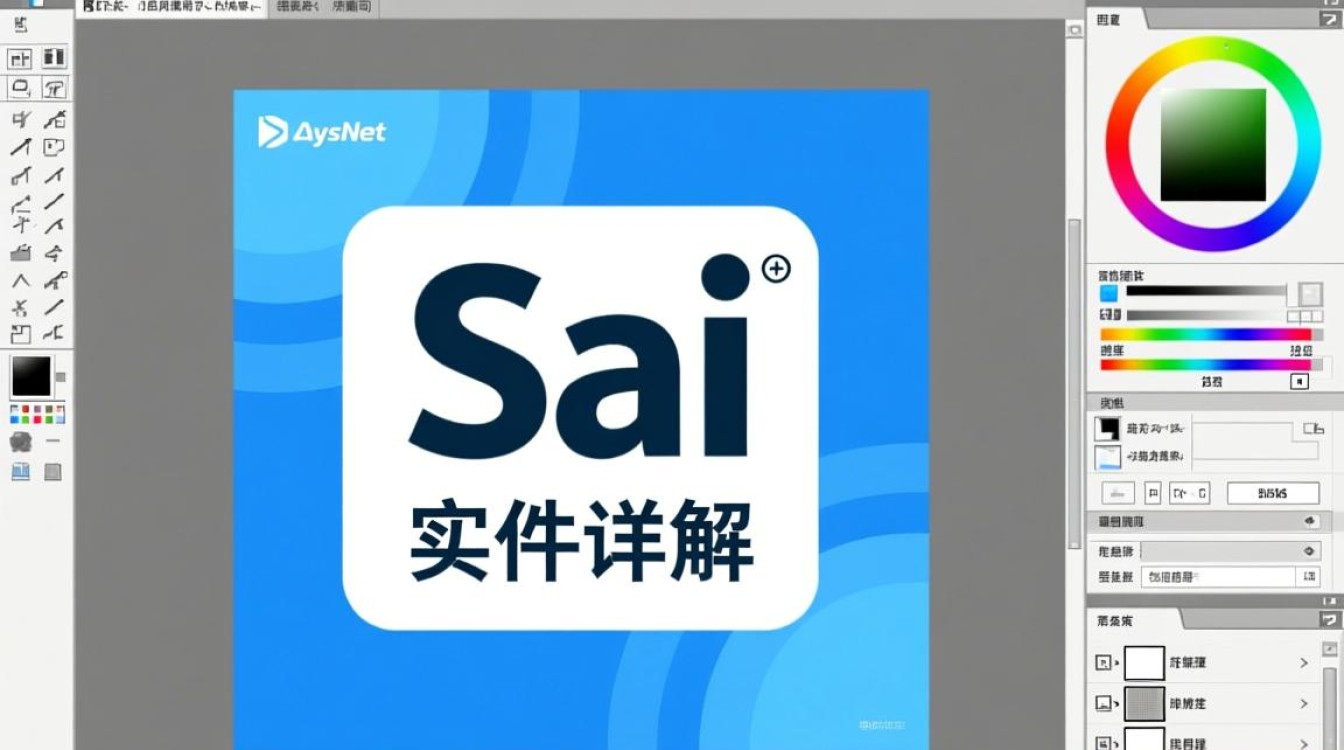Click the blue-and-white preview thumbnail
Screen dimensions: 1344x750
[1108, 458]
